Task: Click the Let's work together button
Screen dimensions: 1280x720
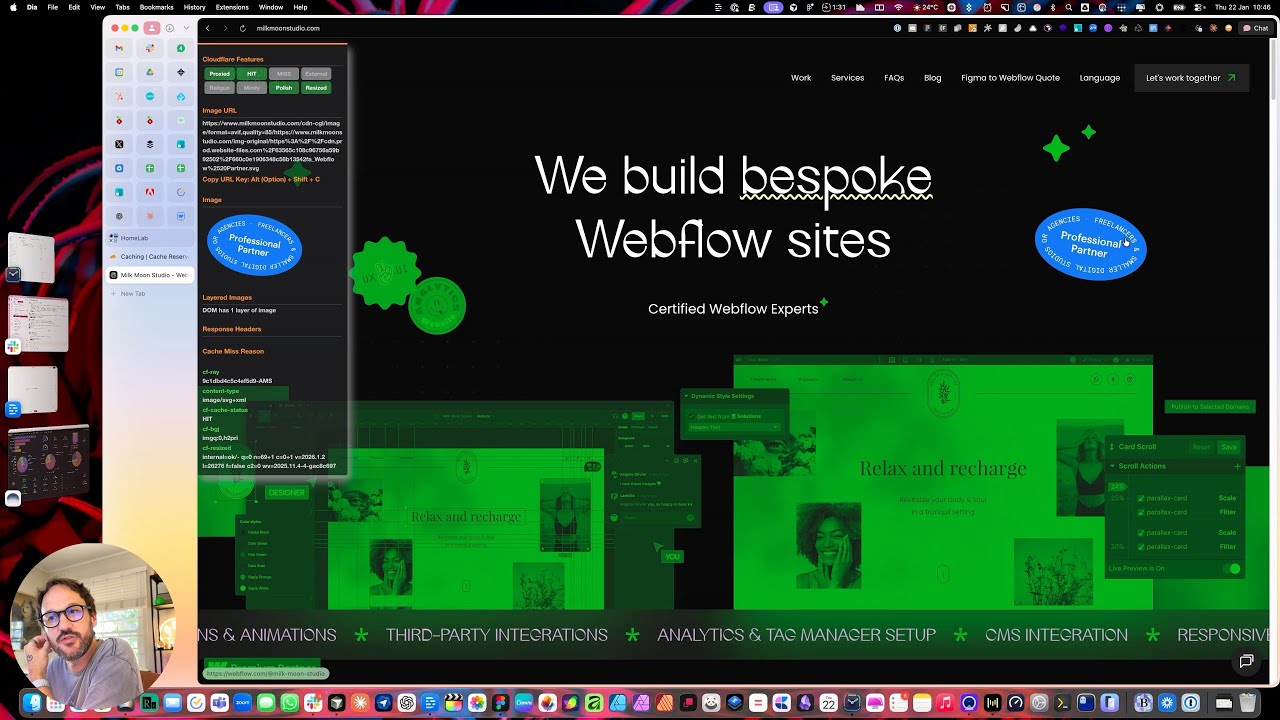Action: [1191, 78]
